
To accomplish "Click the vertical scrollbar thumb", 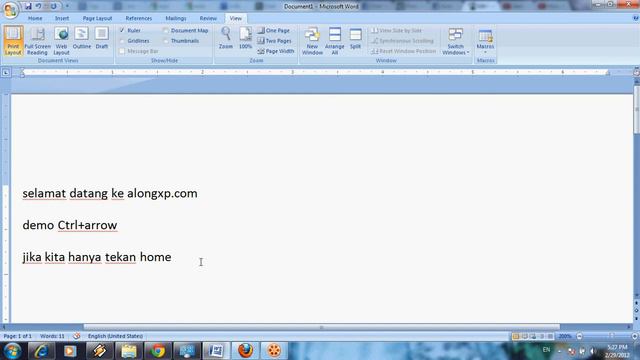I will point(636,108).
